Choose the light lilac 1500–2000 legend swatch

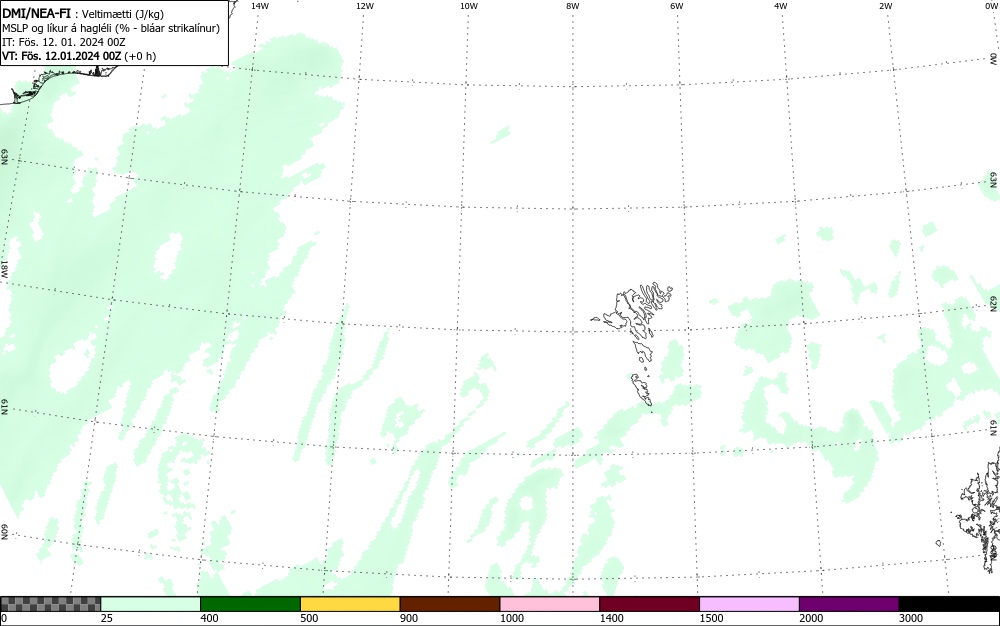tap(749, 604)
